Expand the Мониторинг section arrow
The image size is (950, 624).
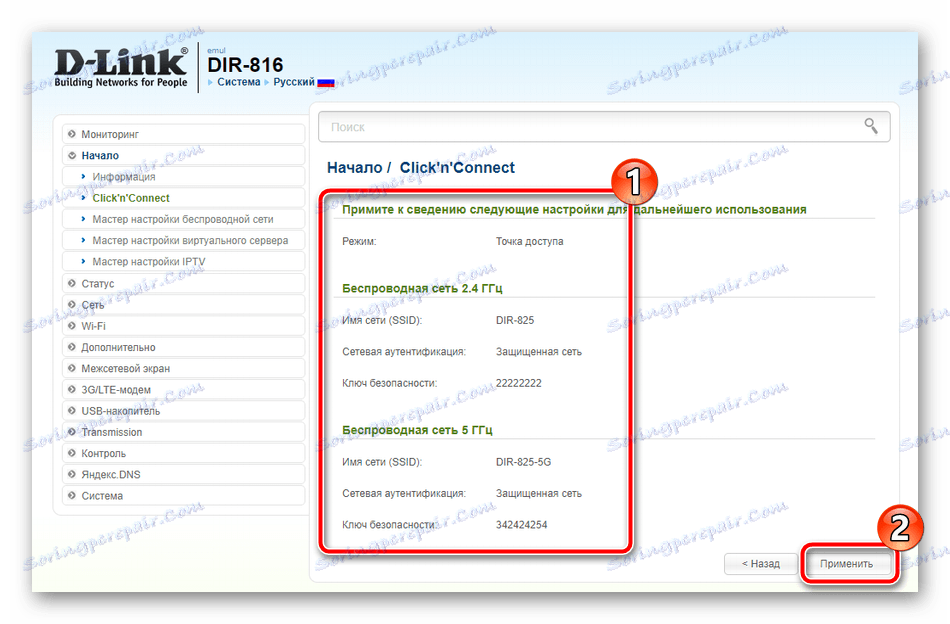click(x=72, y=134)
